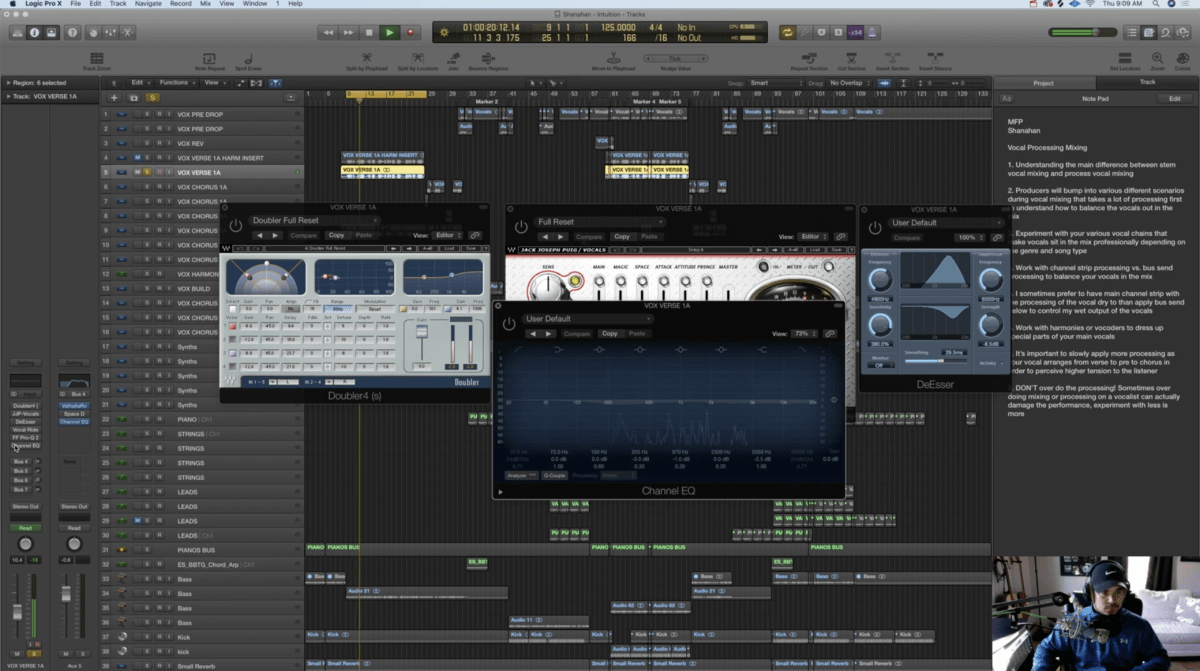Viewport: 1200px width, 671px height.
Task: Click the Analyzer button in Channel EQ
Action: click(x=522, y=475)
